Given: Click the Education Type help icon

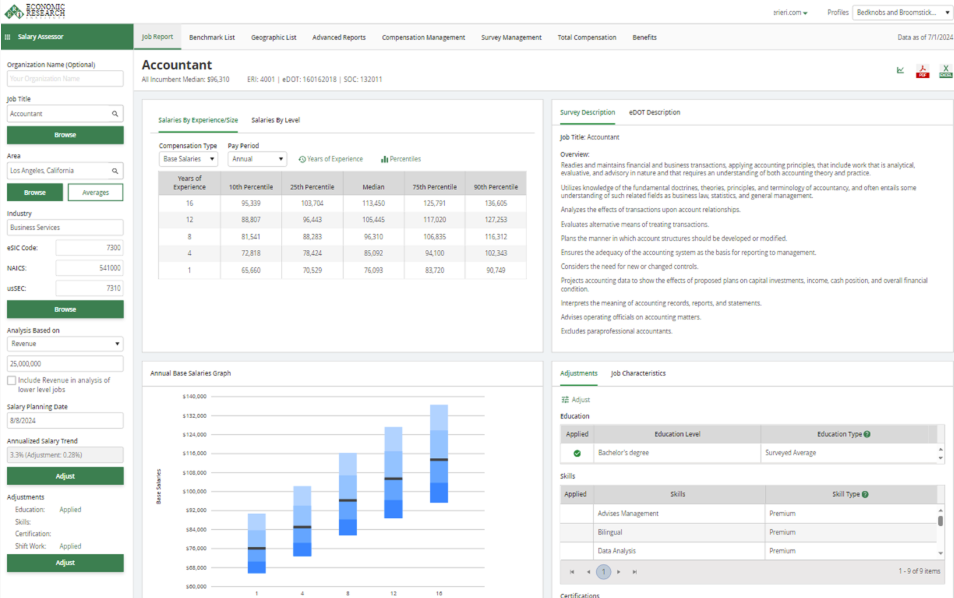Looking at the screenshot, I should (x=867, y=434).
